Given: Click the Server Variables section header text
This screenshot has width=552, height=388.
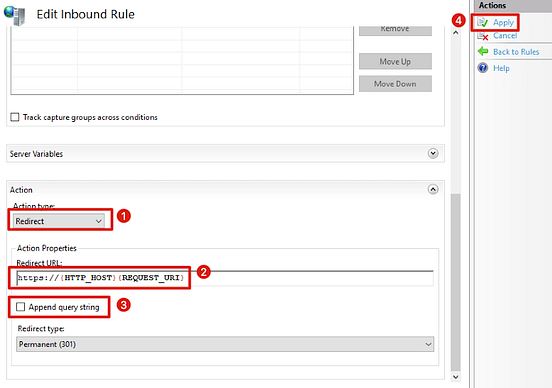Looking at the screenshot, I should [36, 154].
